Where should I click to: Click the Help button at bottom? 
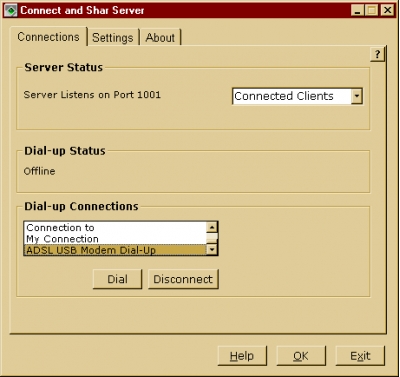click(242, 356)
